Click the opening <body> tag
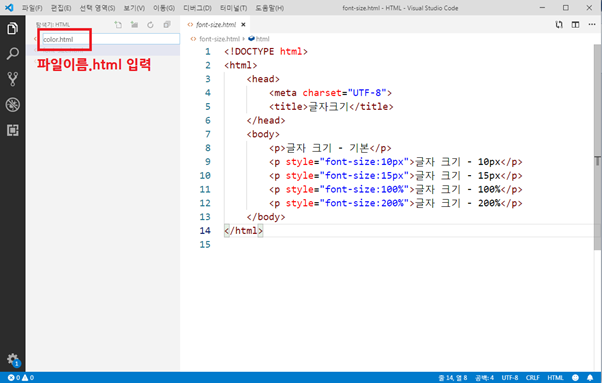The image size is (602, 383). coord(263,134)
